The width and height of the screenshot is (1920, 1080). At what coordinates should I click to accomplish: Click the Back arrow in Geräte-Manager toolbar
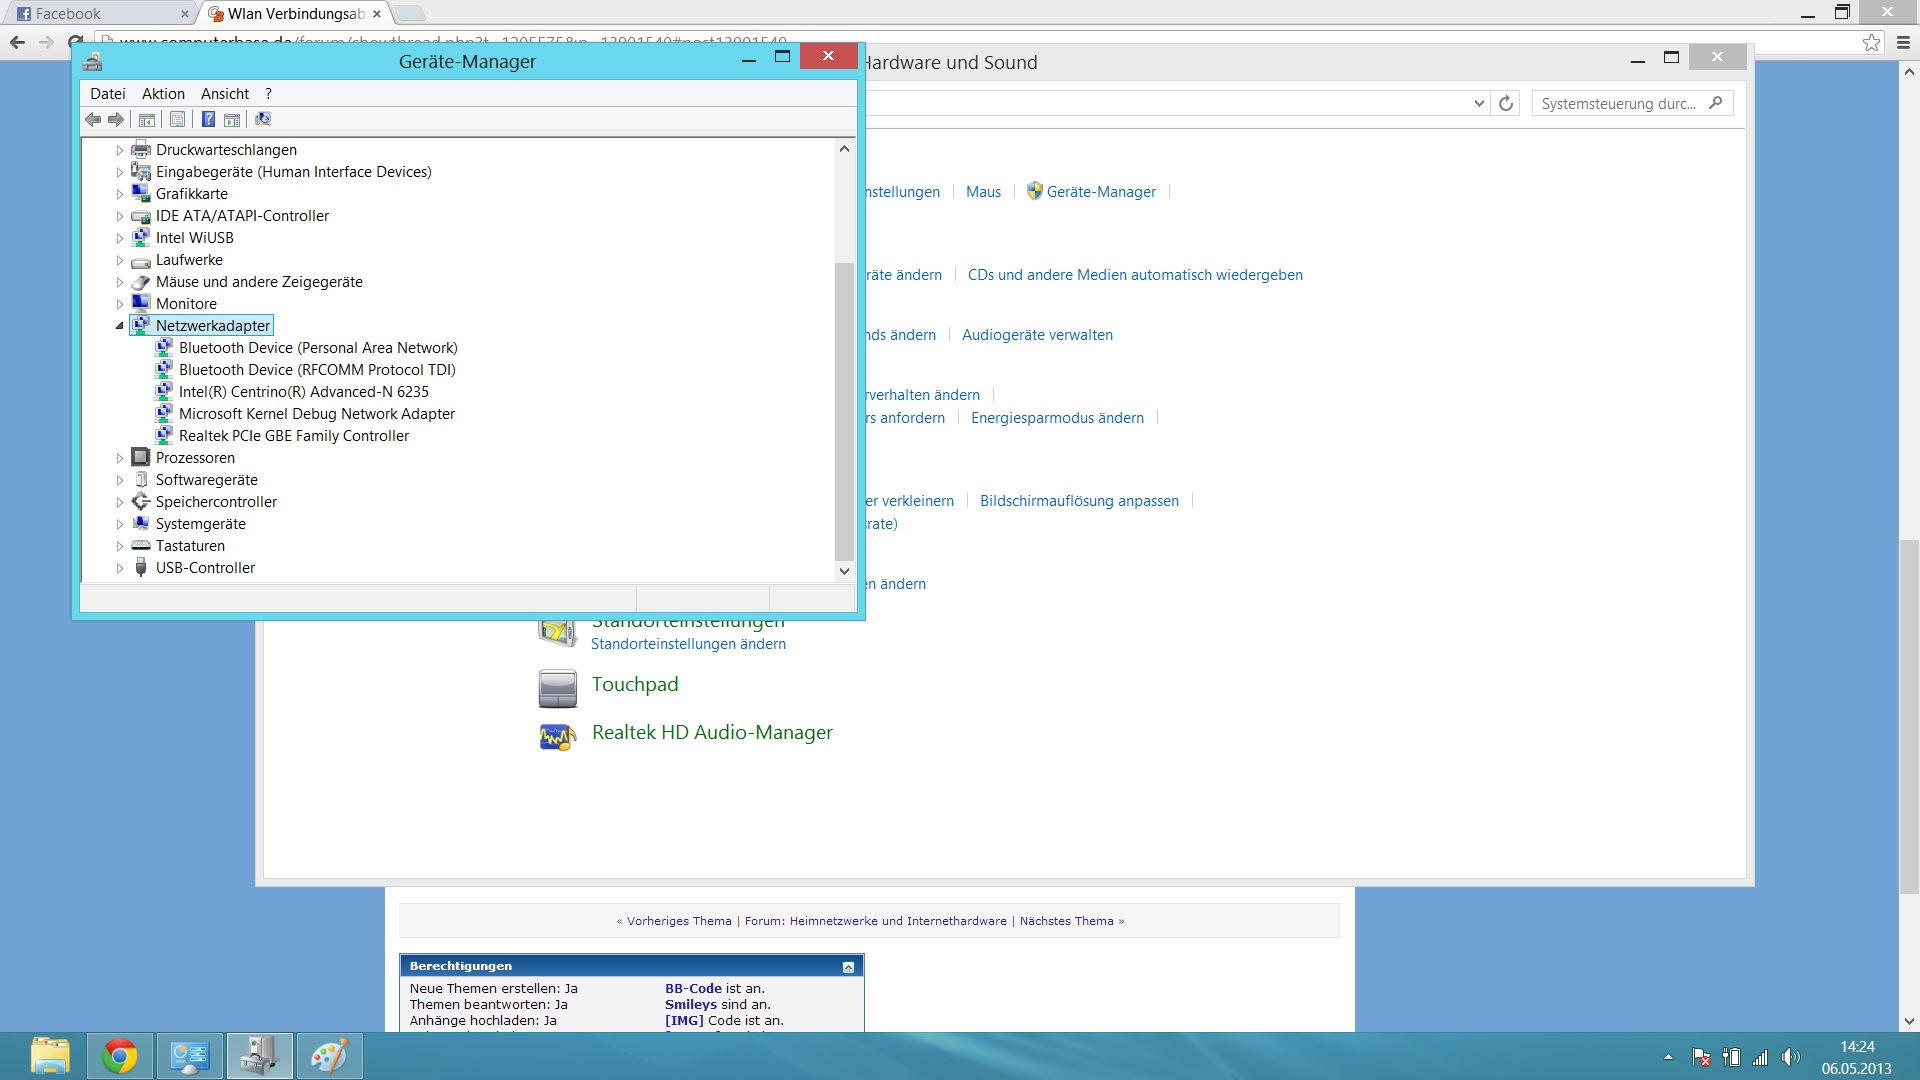pos(93,120)
